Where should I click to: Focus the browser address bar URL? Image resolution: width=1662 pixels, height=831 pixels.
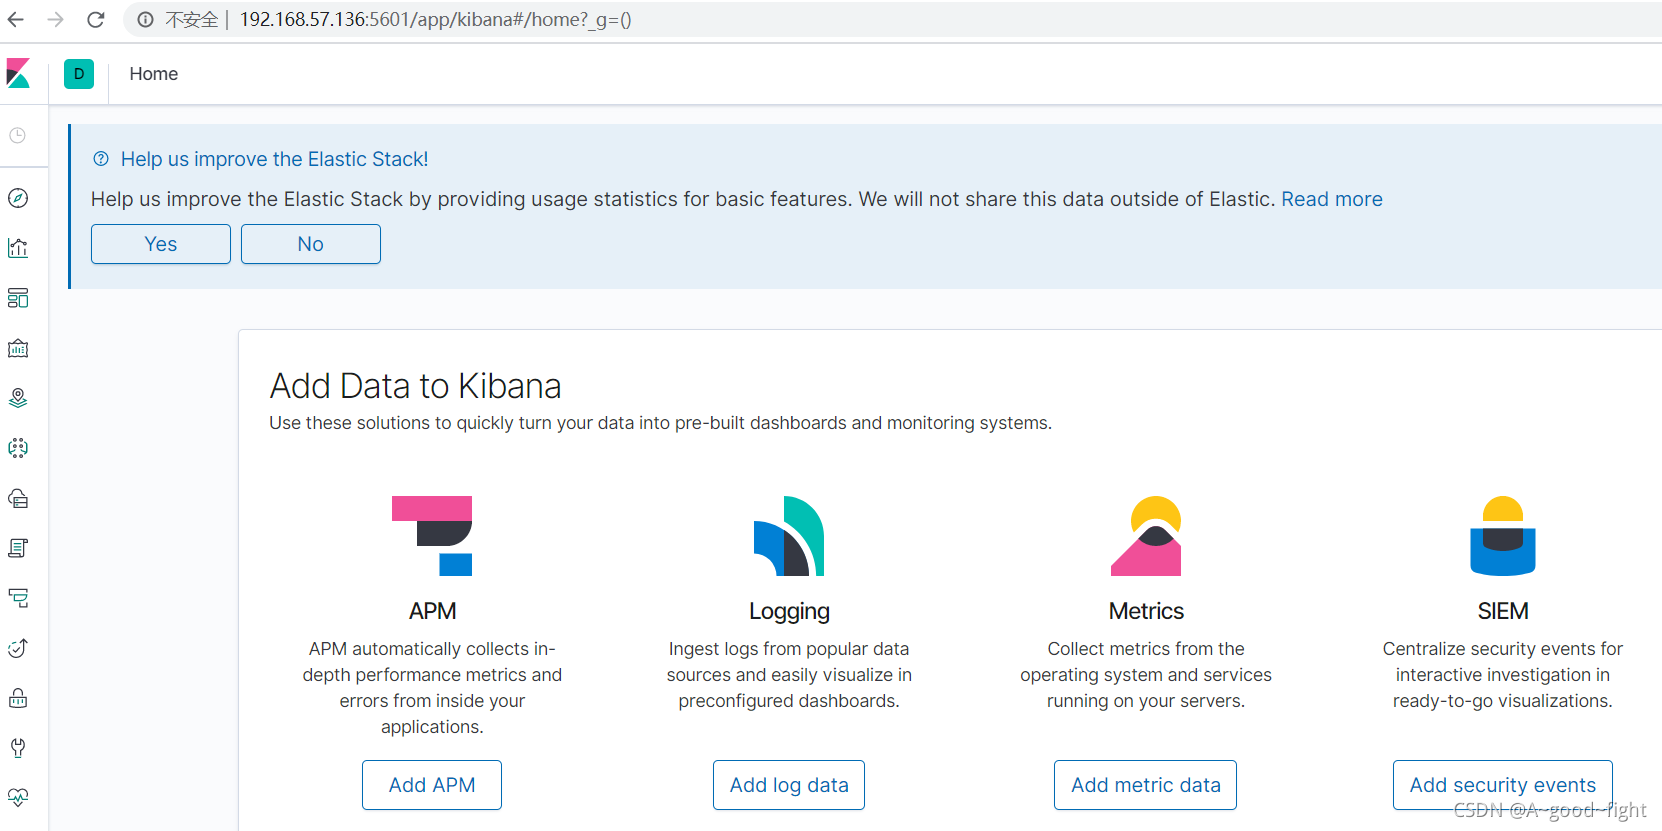pos(435,20)
